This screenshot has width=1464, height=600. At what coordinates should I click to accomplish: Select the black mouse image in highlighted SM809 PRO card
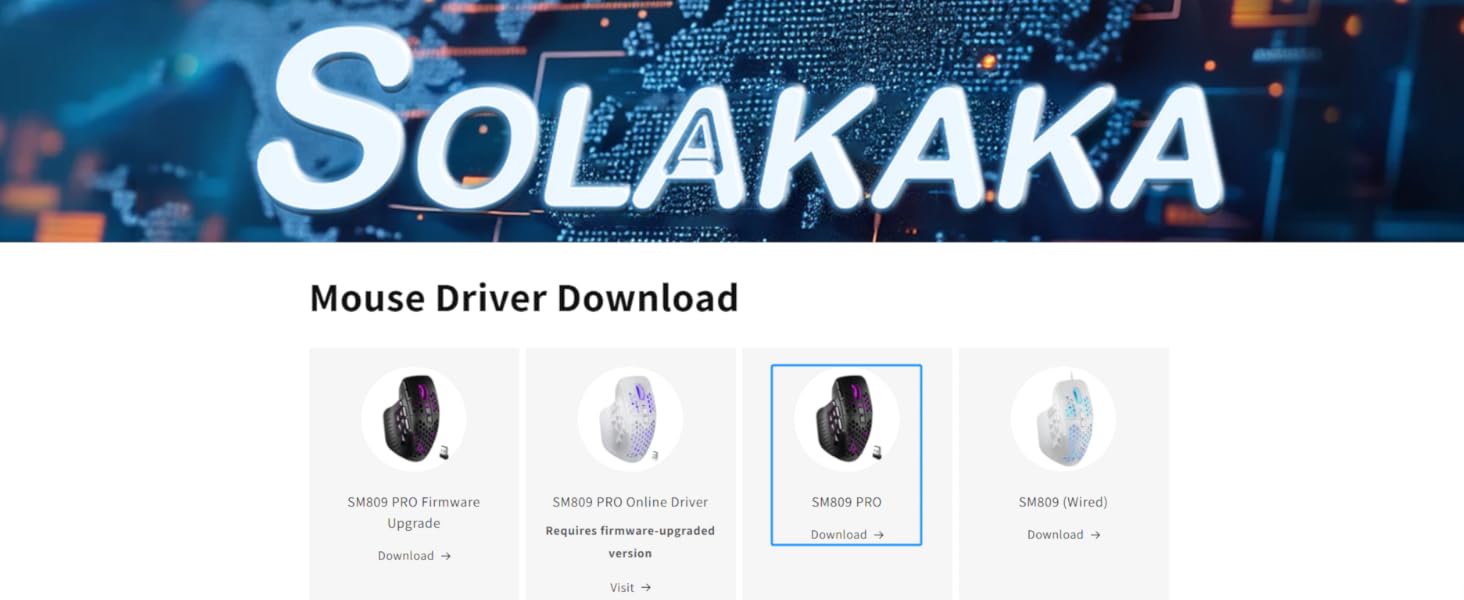[x=847, y=419]
